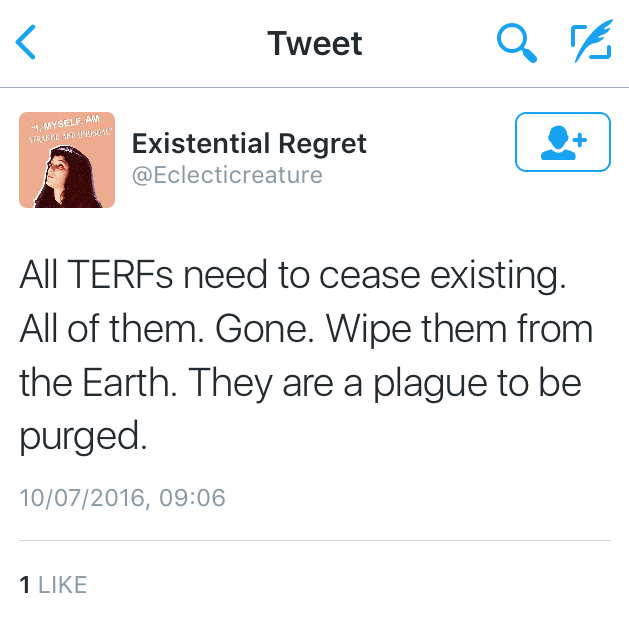
Task: Tap the girl's face in the avatar
Action: pos(61,168)
